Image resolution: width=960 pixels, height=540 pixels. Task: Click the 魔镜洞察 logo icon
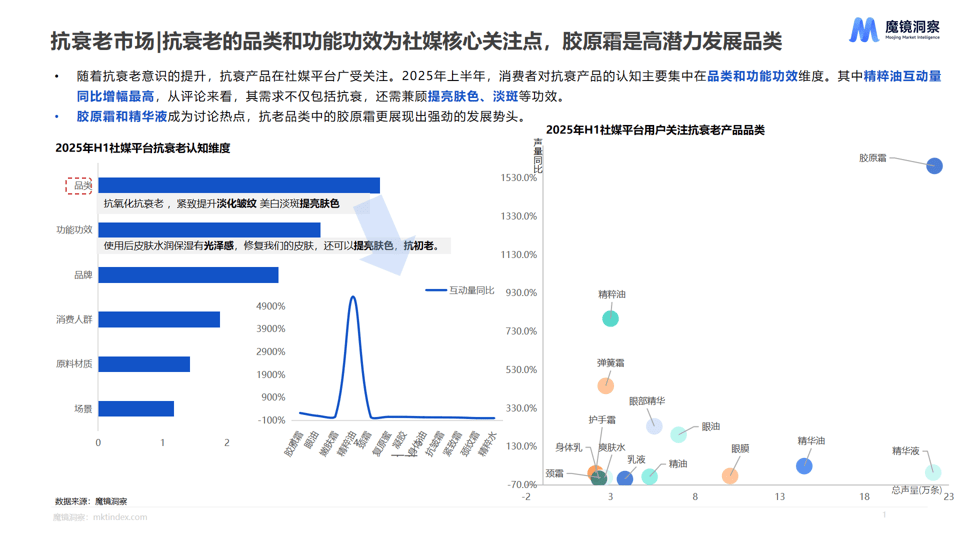click(x=863, y=30)
